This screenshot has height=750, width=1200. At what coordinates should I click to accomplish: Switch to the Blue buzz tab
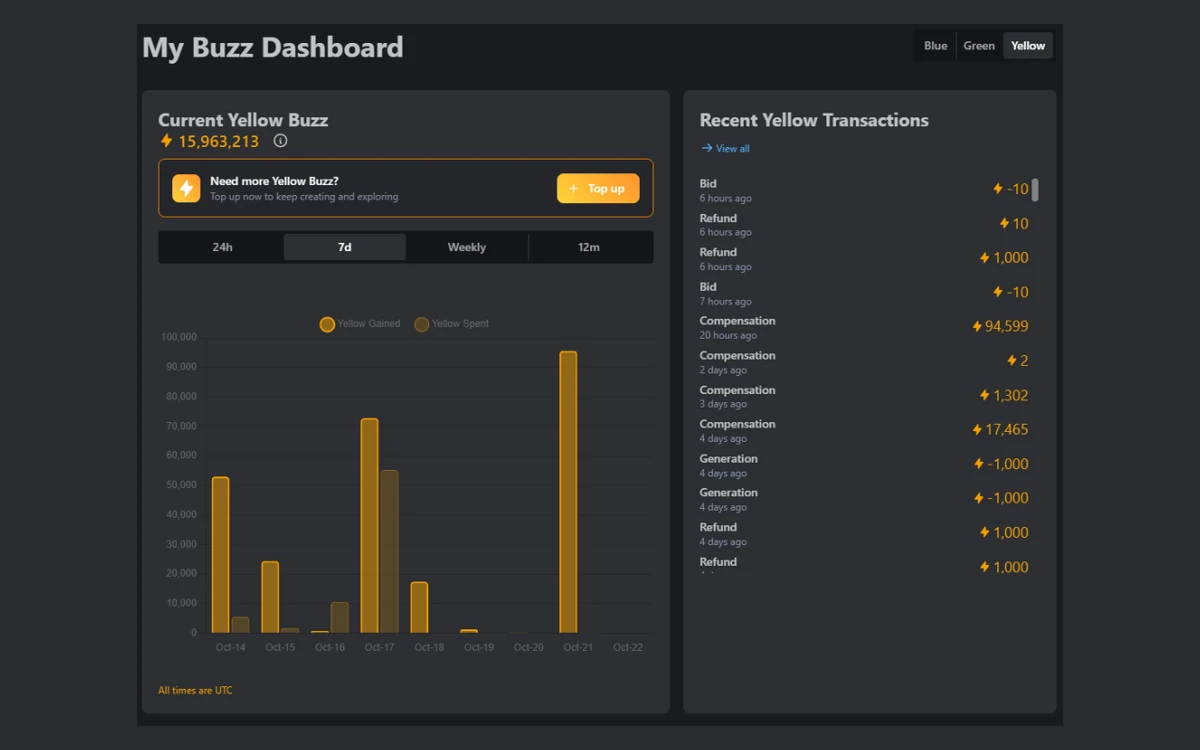click(x=936, y=45)
